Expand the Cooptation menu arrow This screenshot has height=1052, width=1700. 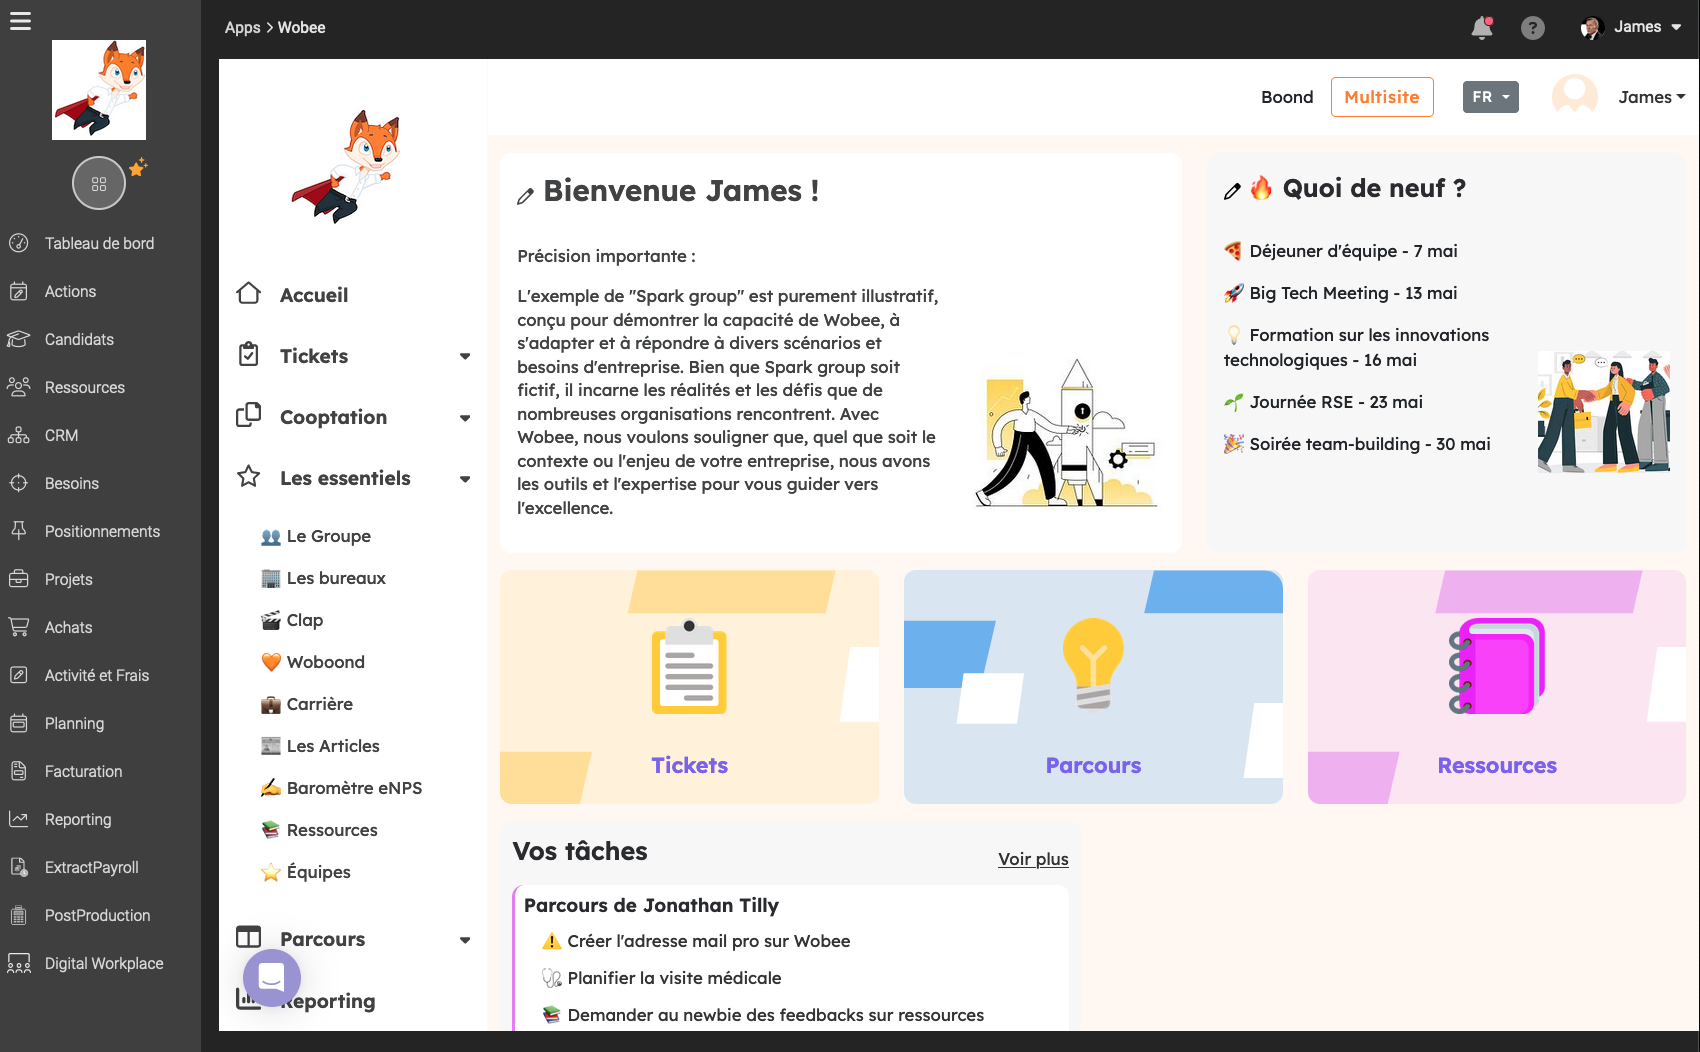click(x=465, y=418)
